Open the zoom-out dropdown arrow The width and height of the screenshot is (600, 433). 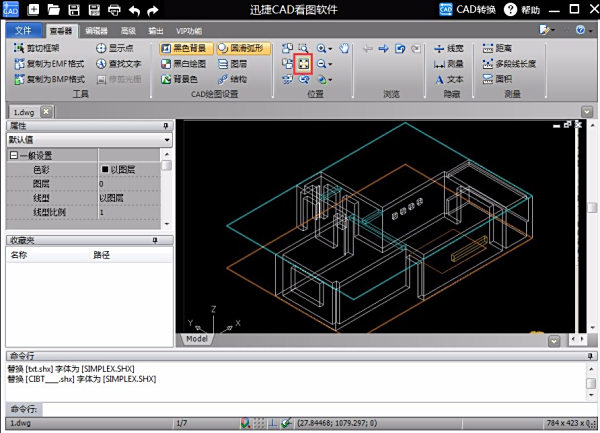coord(330,65)
